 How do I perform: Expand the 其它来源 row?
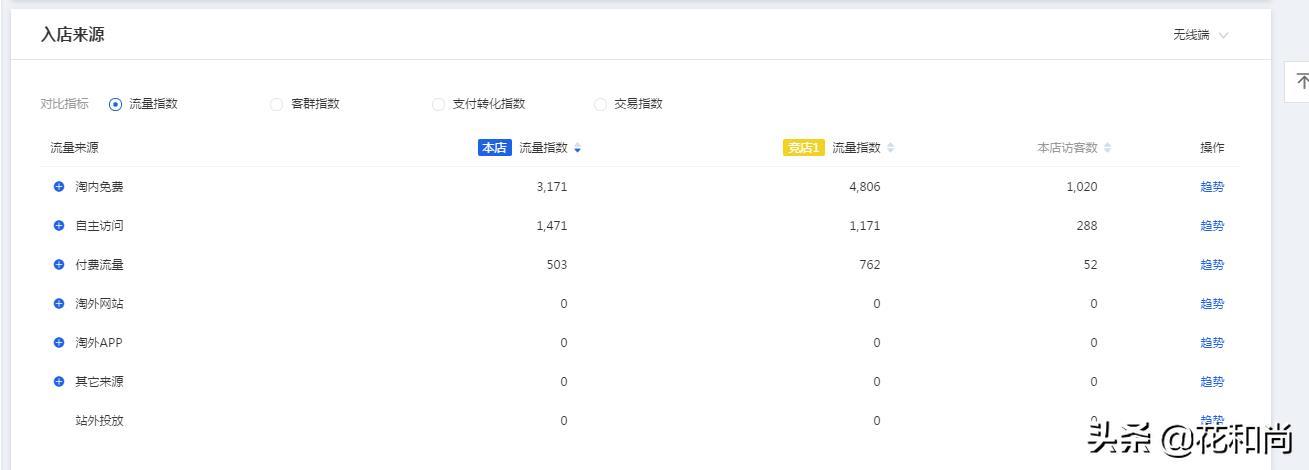(59, 381)
